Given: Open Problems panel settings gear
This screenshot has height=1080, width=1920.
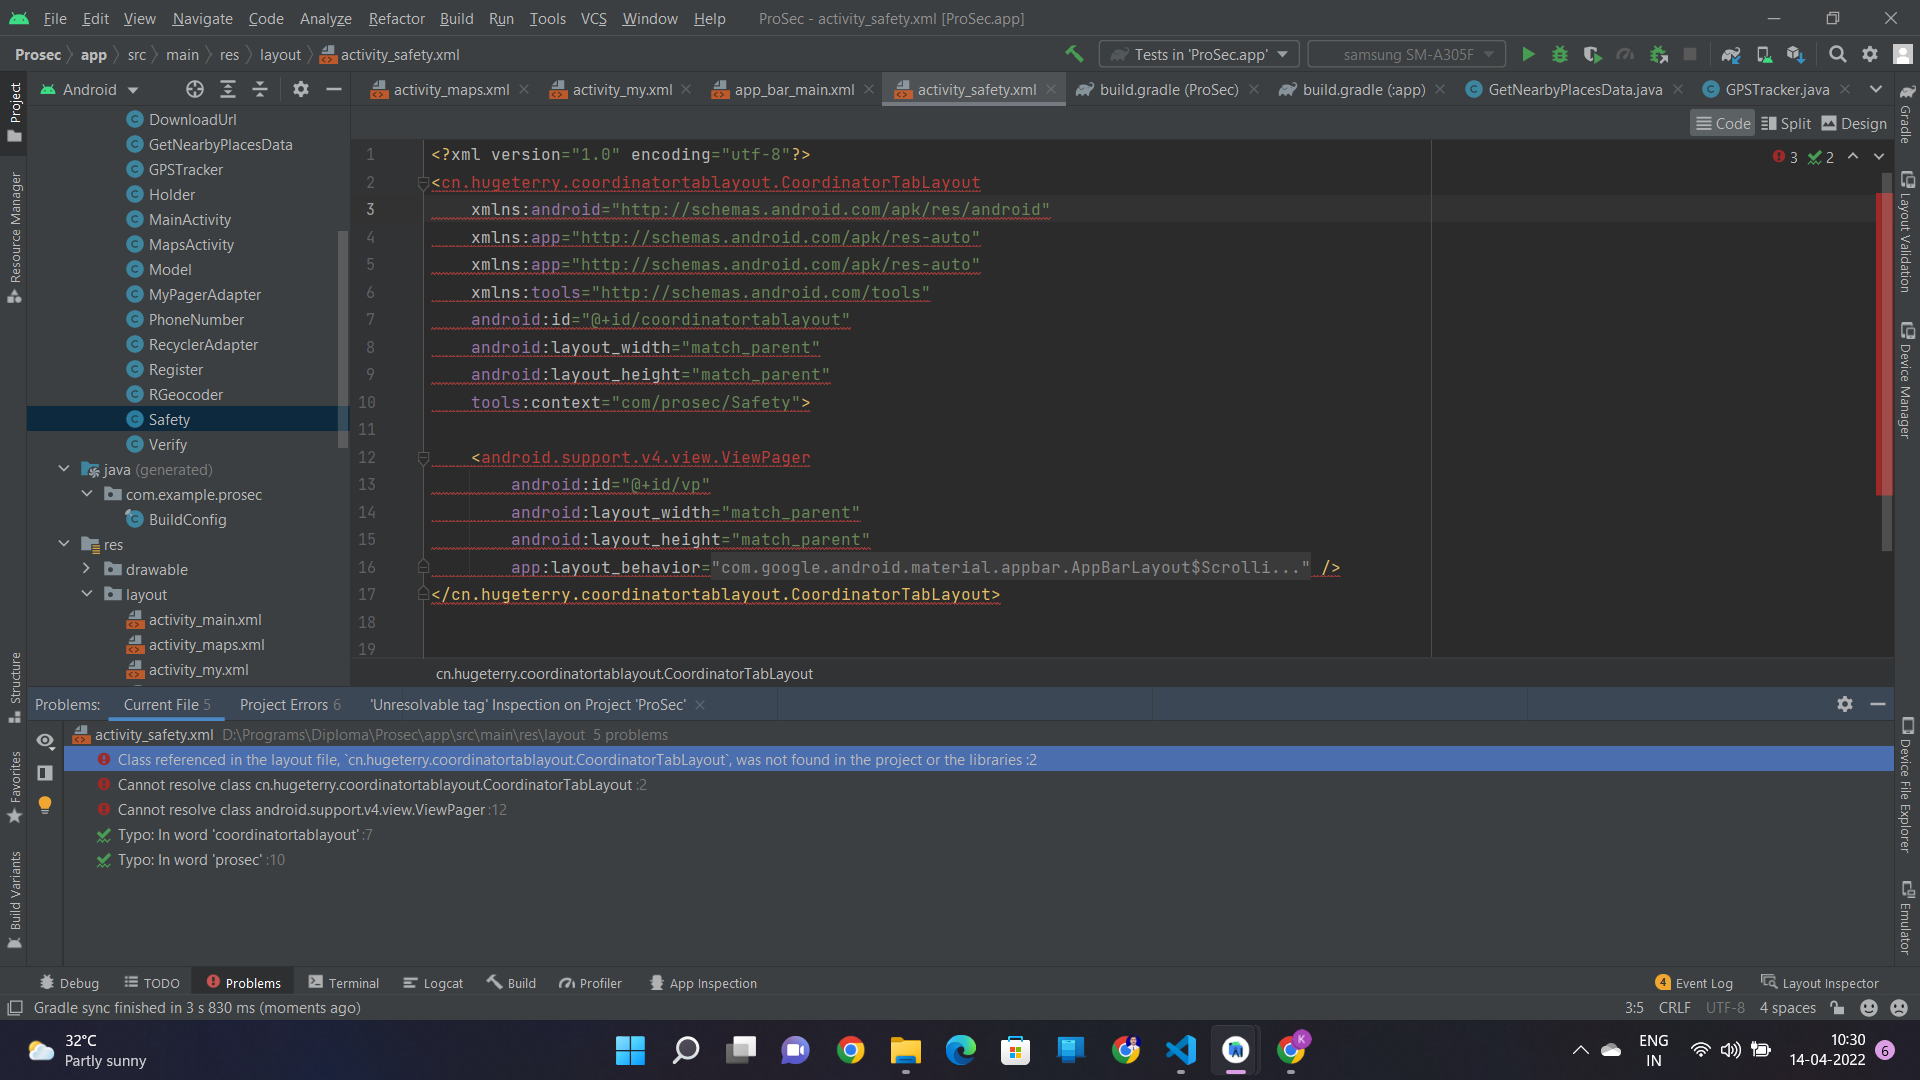Looking at the screenshot, I should [1845, 704].
